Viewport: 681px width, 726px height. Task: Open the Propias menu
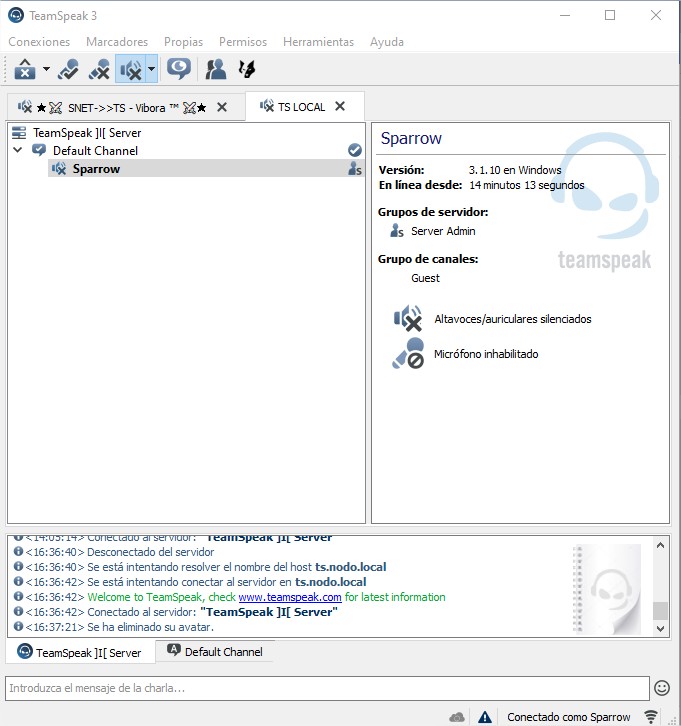pyautogui.click(x=183, y=42)
